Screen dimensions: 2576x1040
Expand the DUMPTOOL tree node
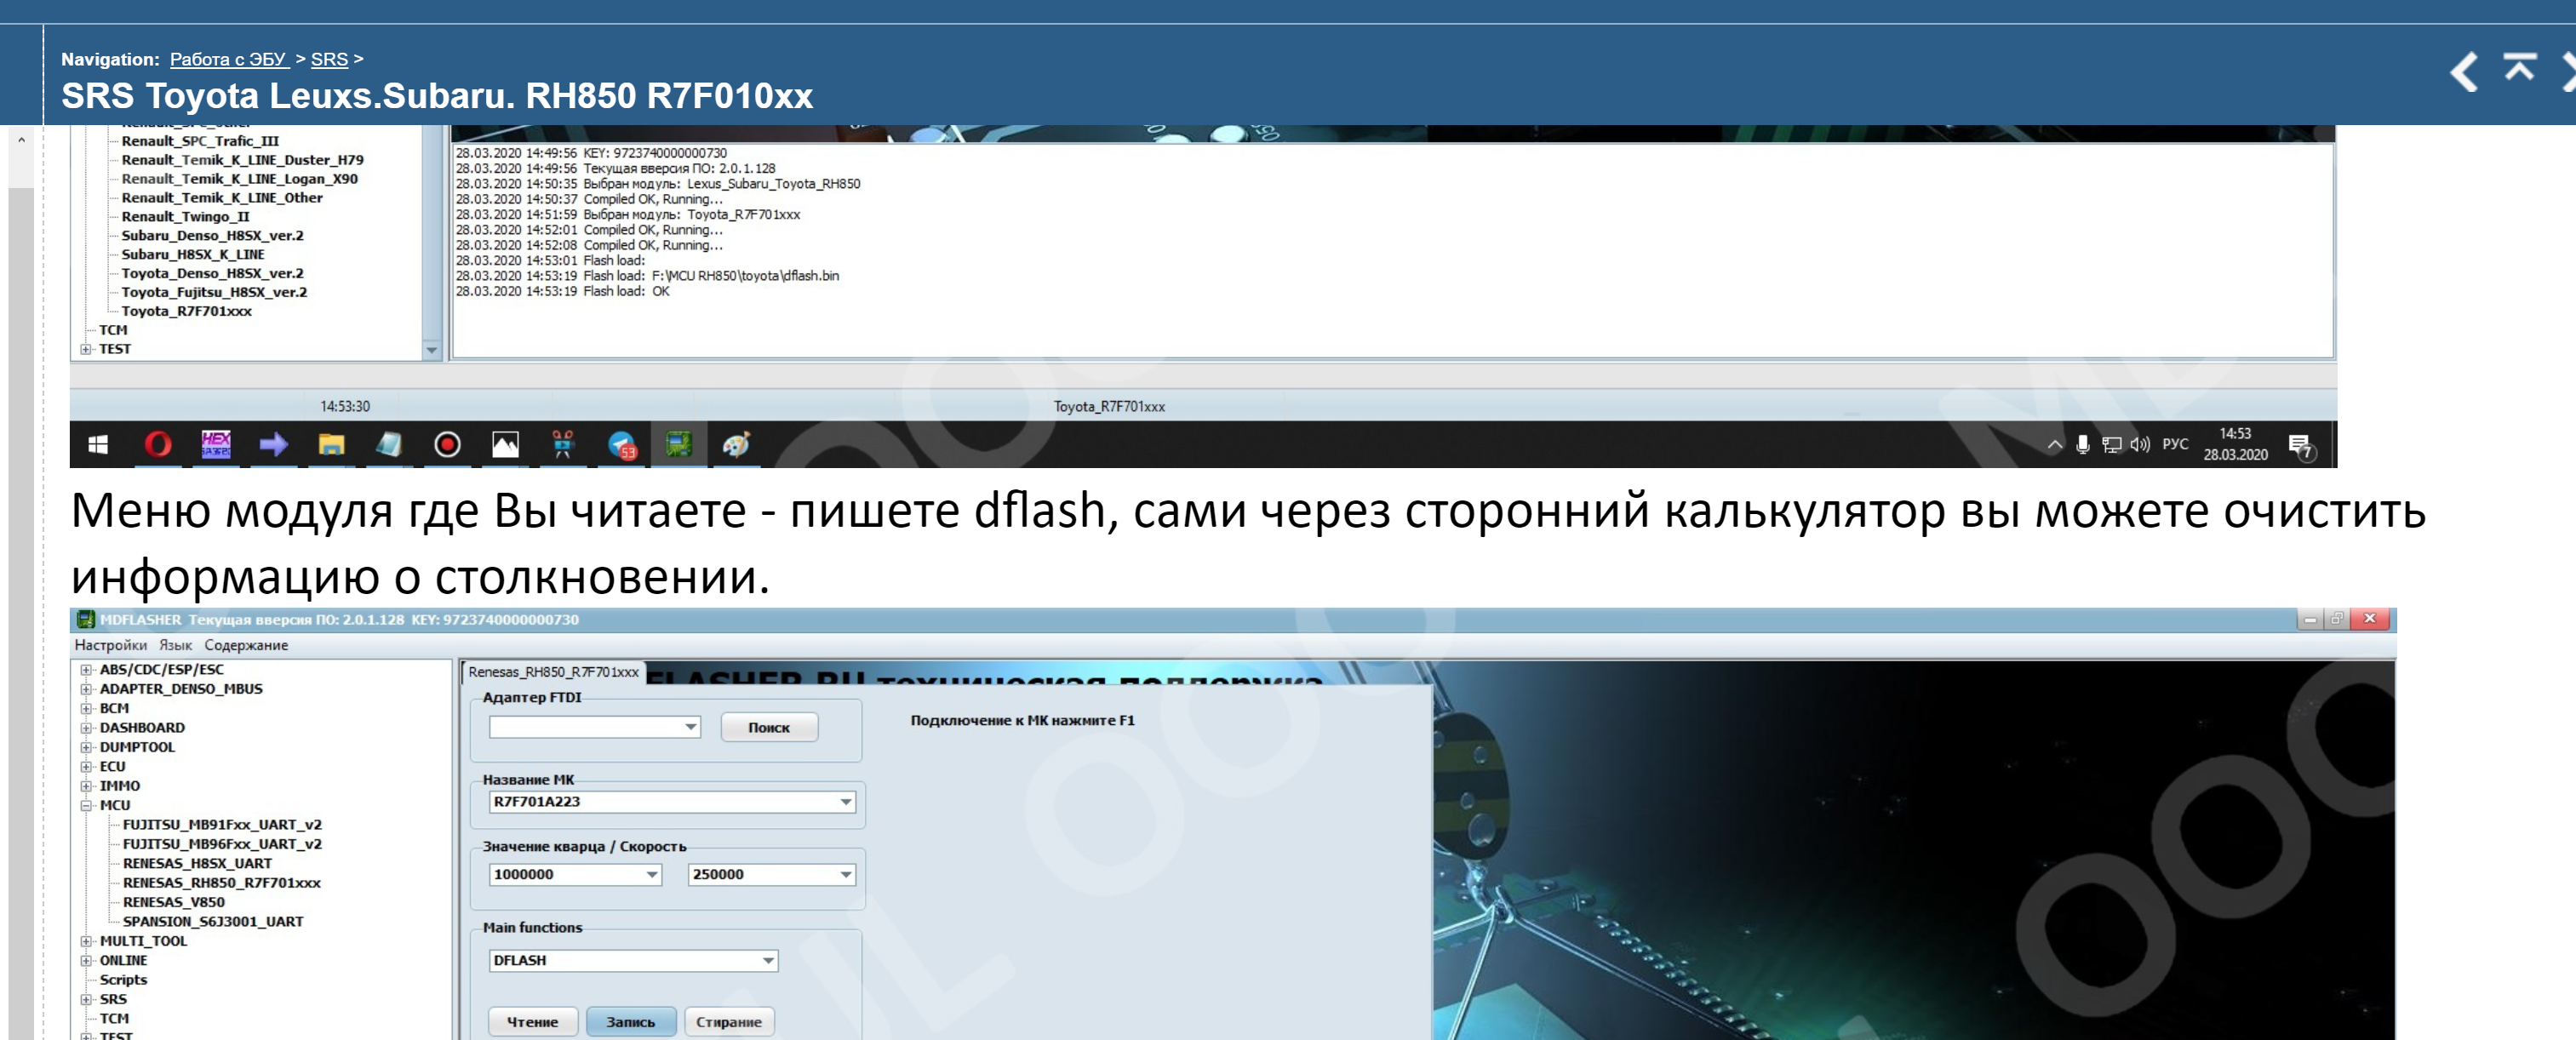tap(87, 747)
